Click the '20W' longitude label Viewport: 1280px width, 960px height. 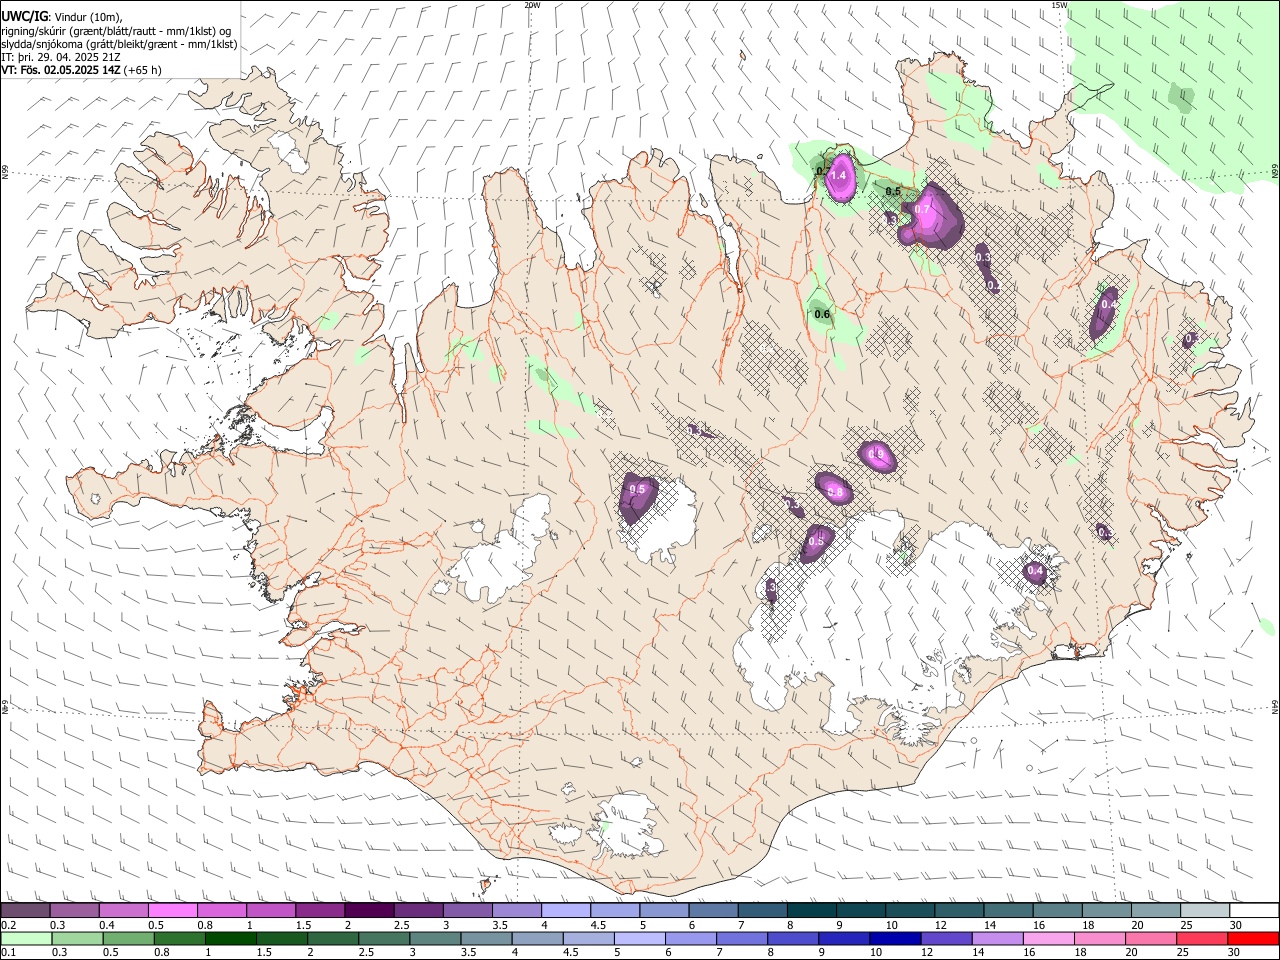[x=532, y=5]
